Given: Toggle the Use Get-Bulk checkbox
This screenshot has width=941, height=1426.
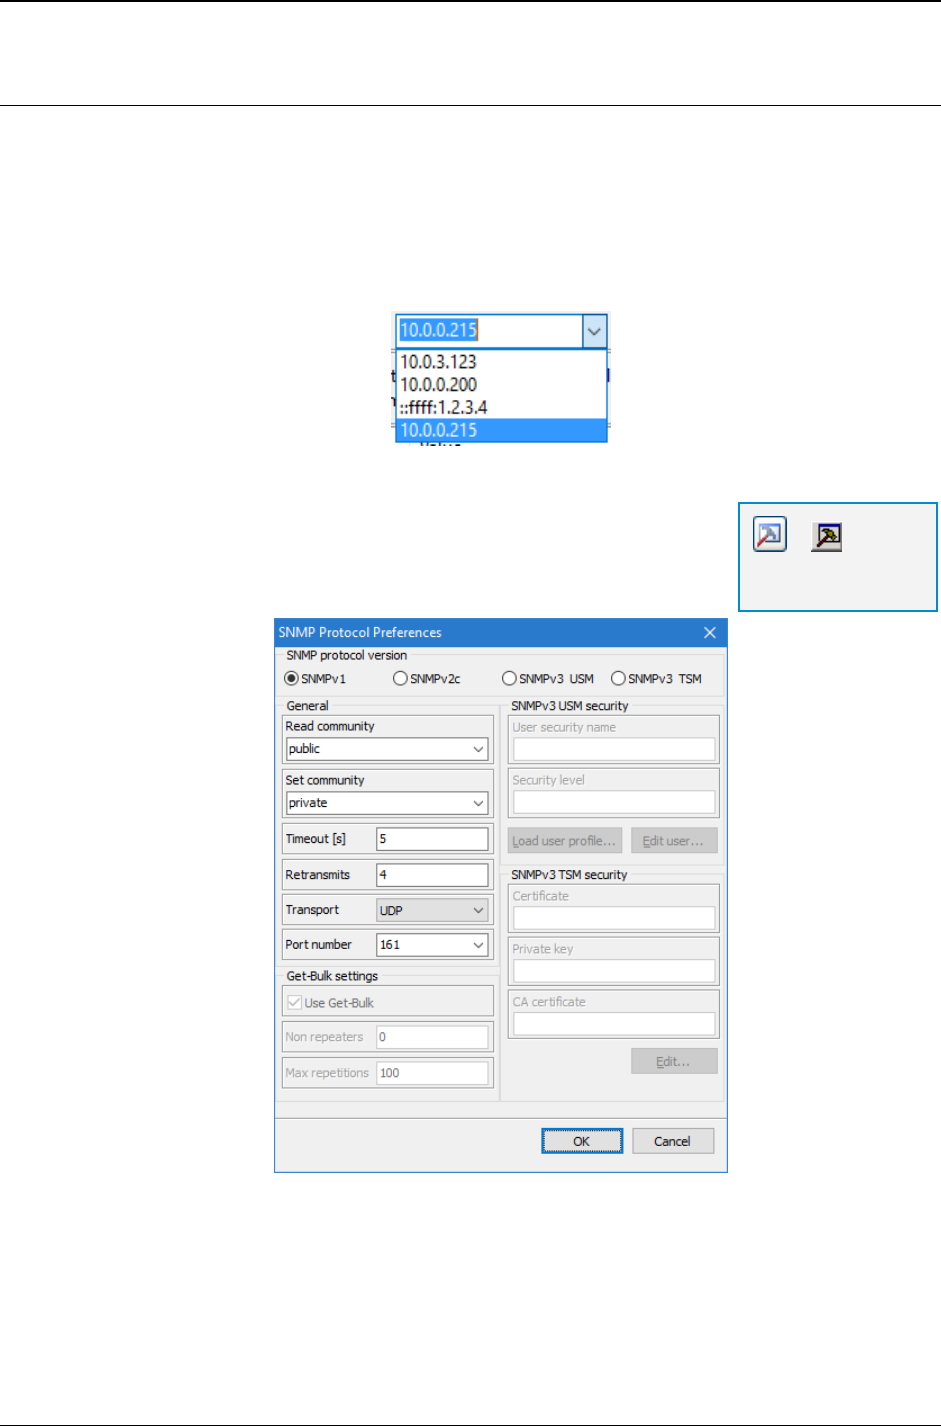Looking at the screenshot, I should 295,1003.
